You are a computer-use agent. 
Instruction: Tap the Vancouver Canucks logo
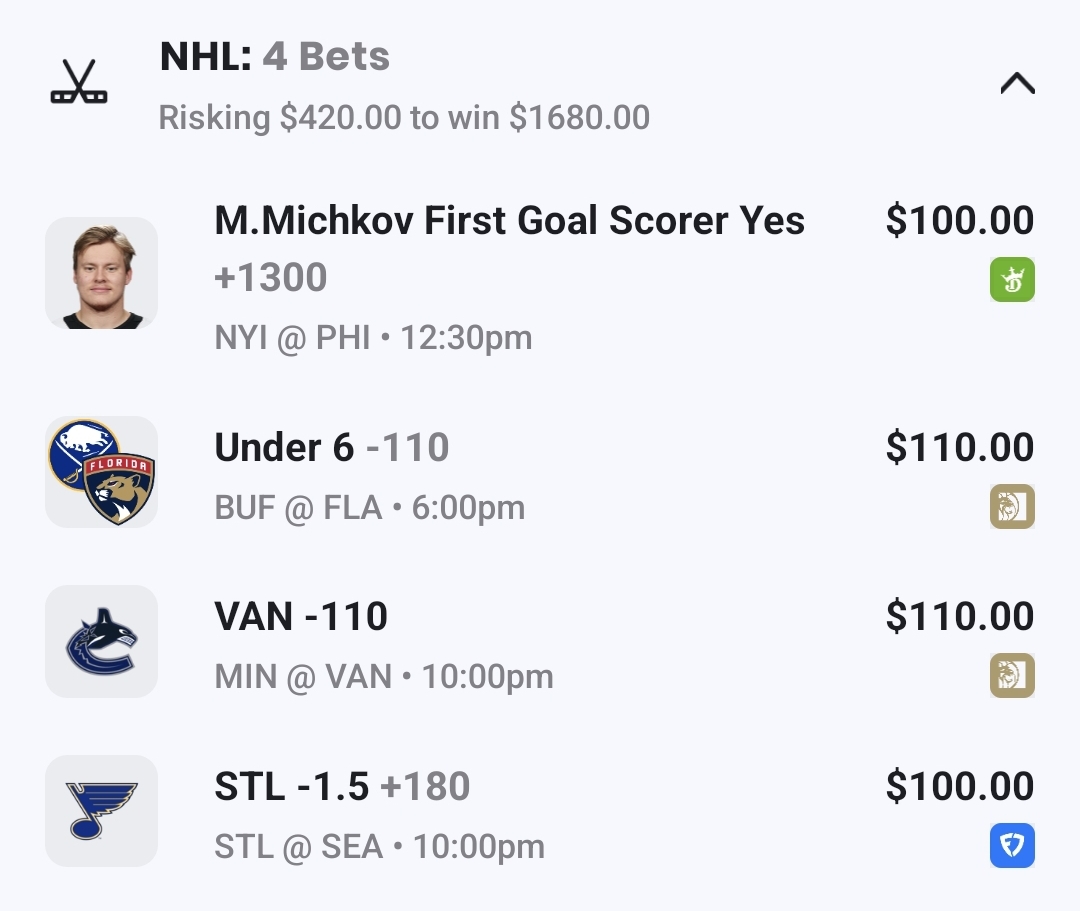[x=102, y=641]
